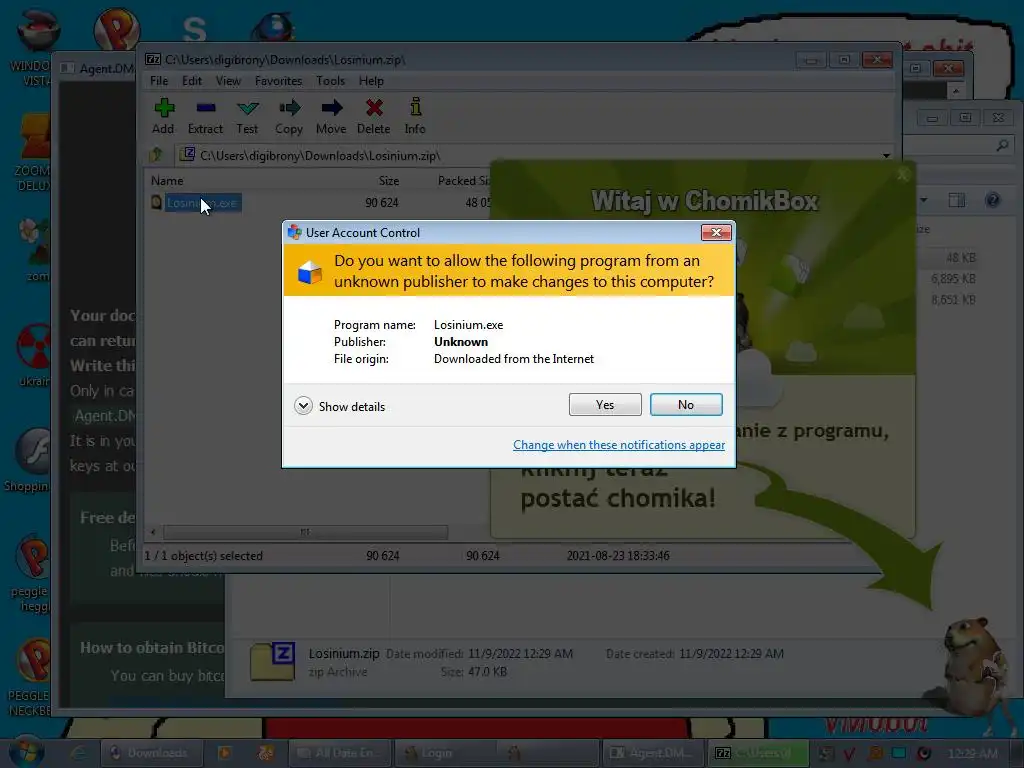Image resolution: width=1024 pixels, height=768 pixels.
Task: Close the ChomikBox welcome popup
Action: [903, 174]
